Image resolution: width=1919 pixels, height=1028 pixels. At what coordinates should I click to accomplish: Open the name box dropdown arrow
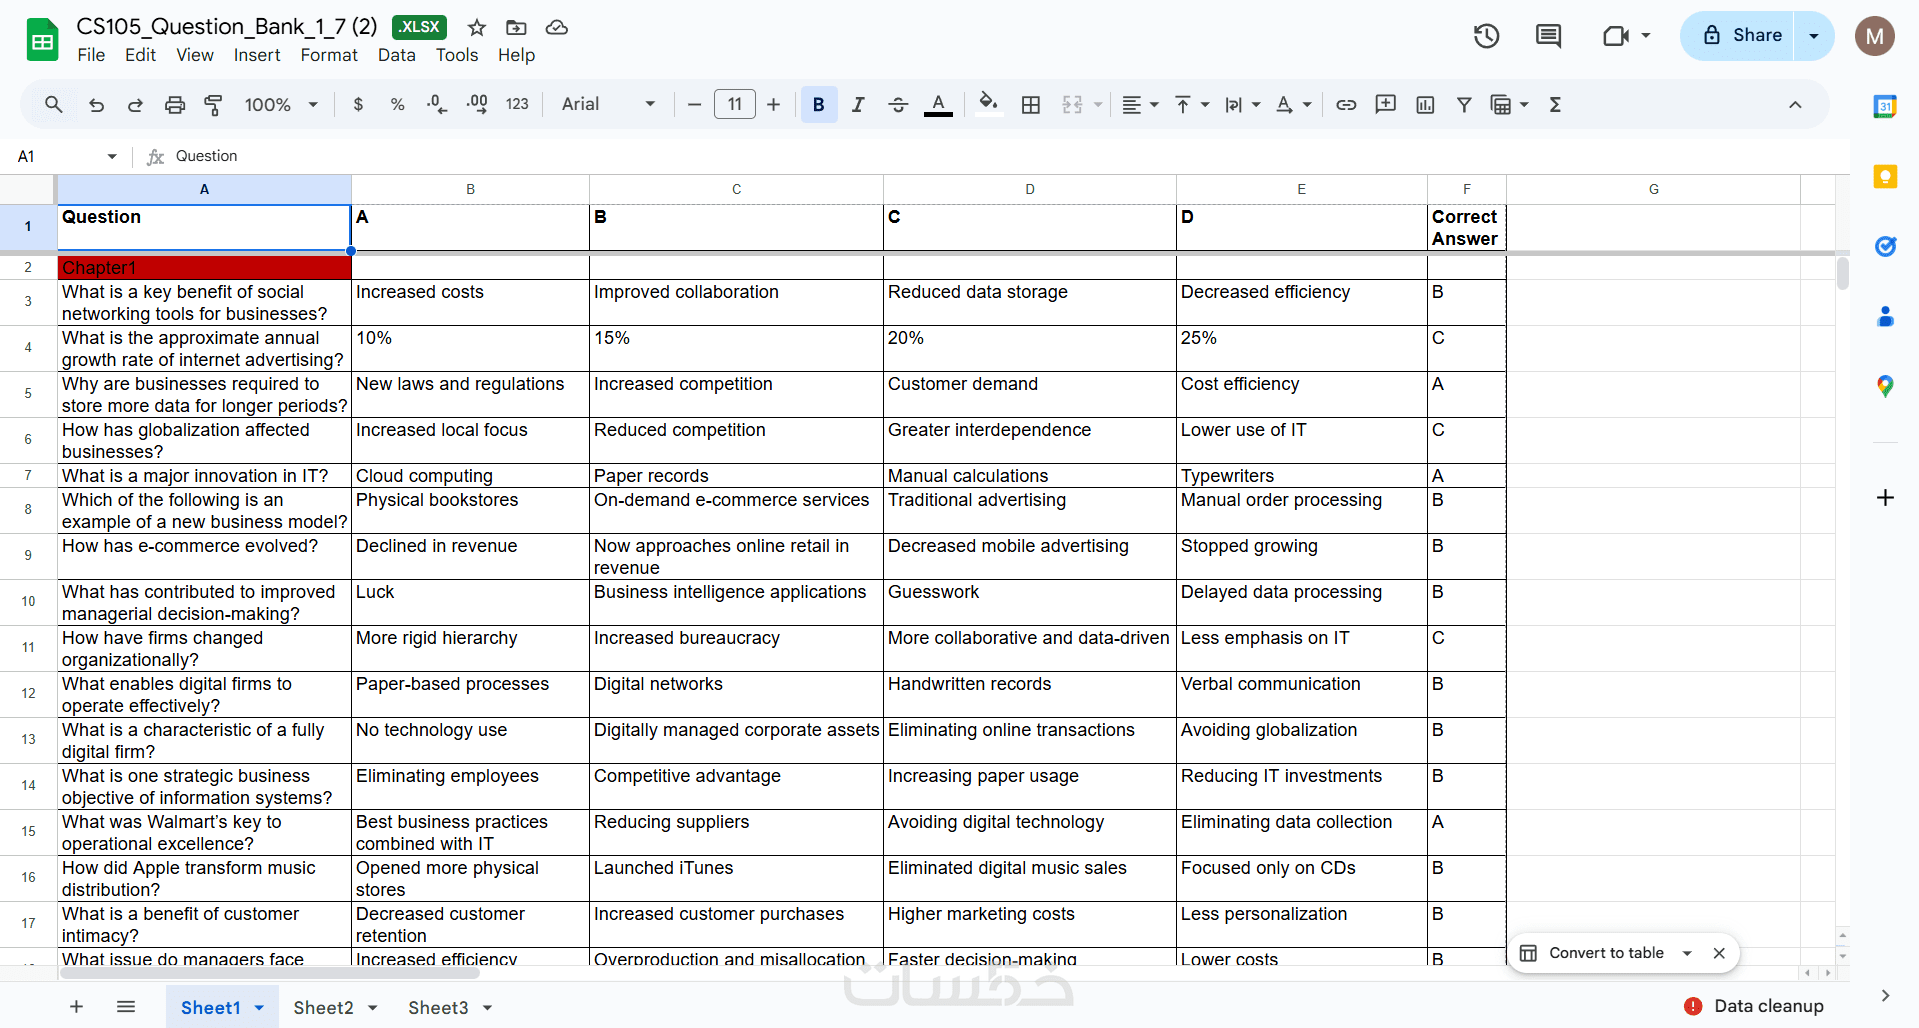tap(112, 156)
